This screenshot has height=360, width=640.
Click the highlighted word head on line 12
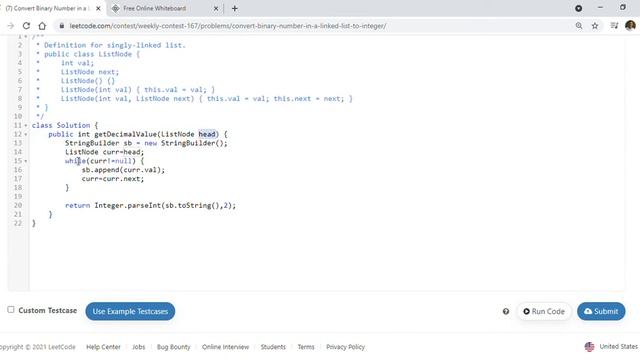207,134
